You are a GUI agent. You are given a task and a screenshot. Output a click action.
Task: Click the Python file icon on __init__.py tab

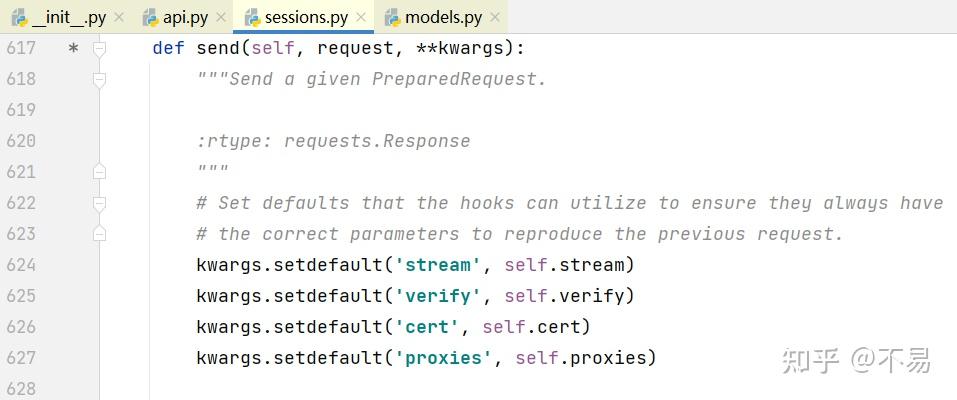point(19,17)
